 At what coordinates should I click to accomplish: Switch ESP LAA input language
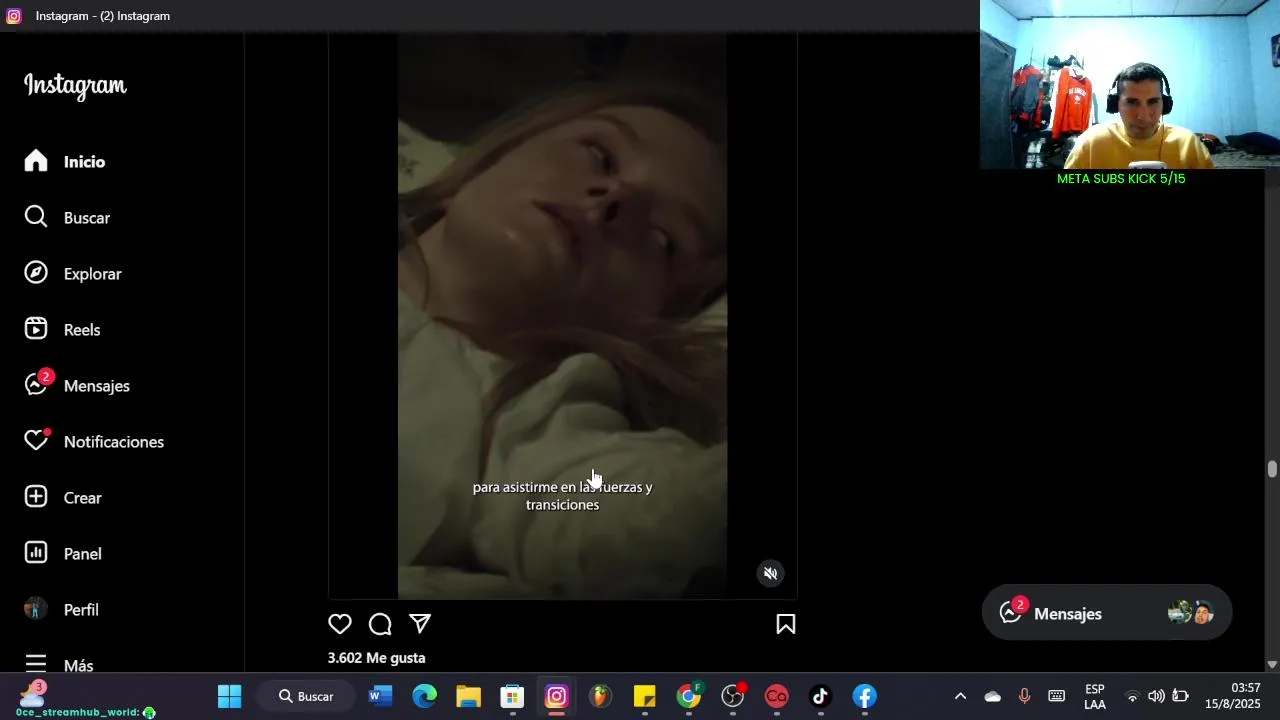(1095, 696)
